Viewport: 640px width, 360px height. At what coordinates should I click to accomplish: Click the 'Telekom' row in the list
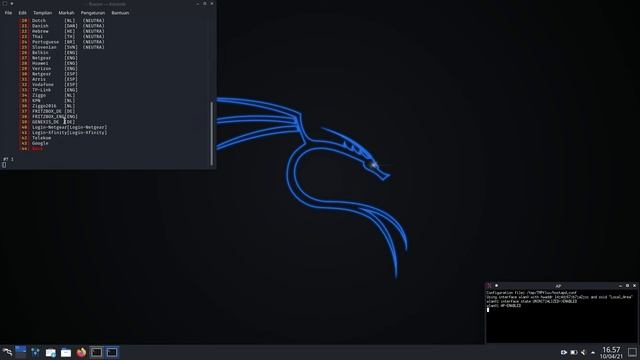click(x=36, y=138)
